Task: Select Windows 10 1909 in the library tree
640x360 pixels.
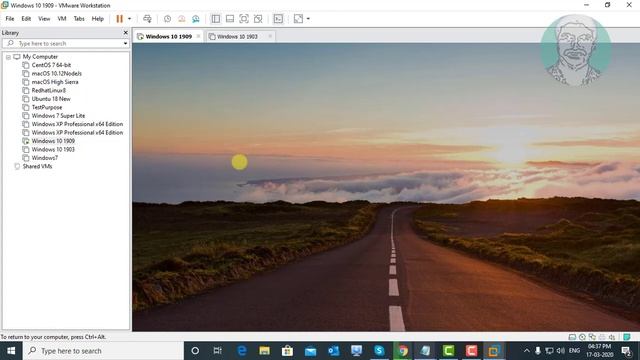Action: (x=53, y=141)
